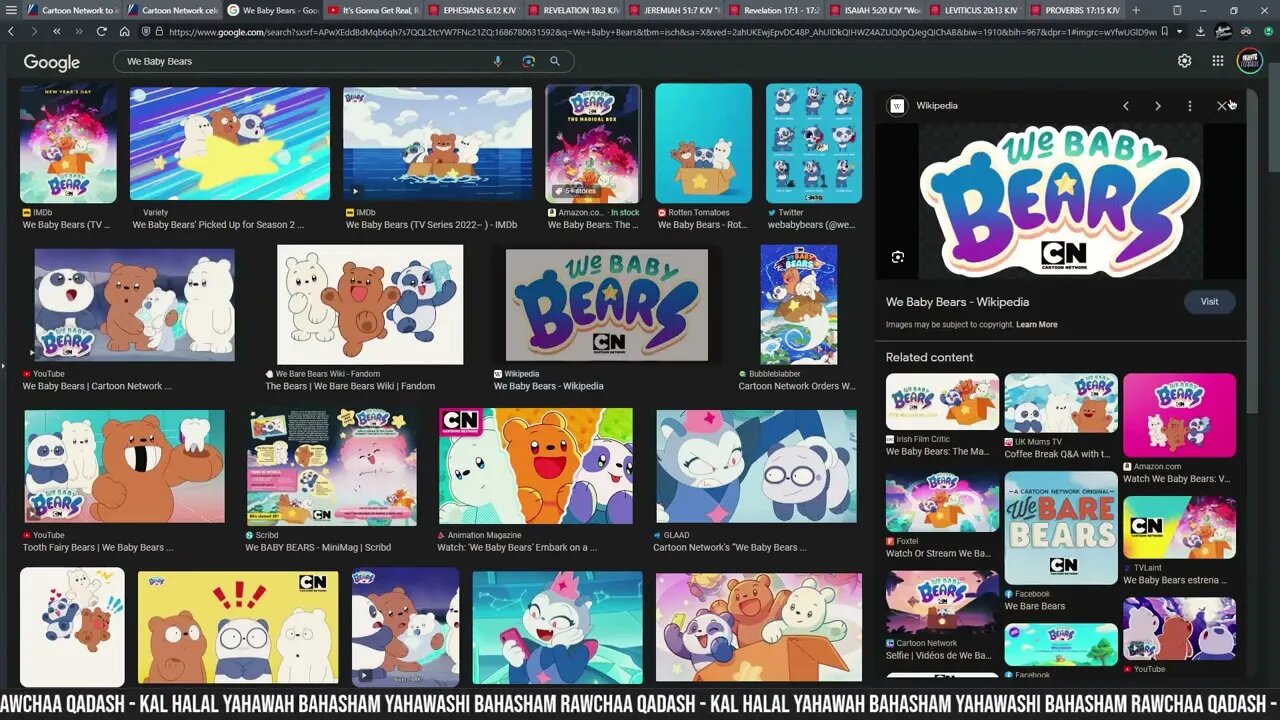Image resolution: width=1280 pixels, height=720 pixels.
Task: Open the GLAAD image result
Action: pos(756,466)
